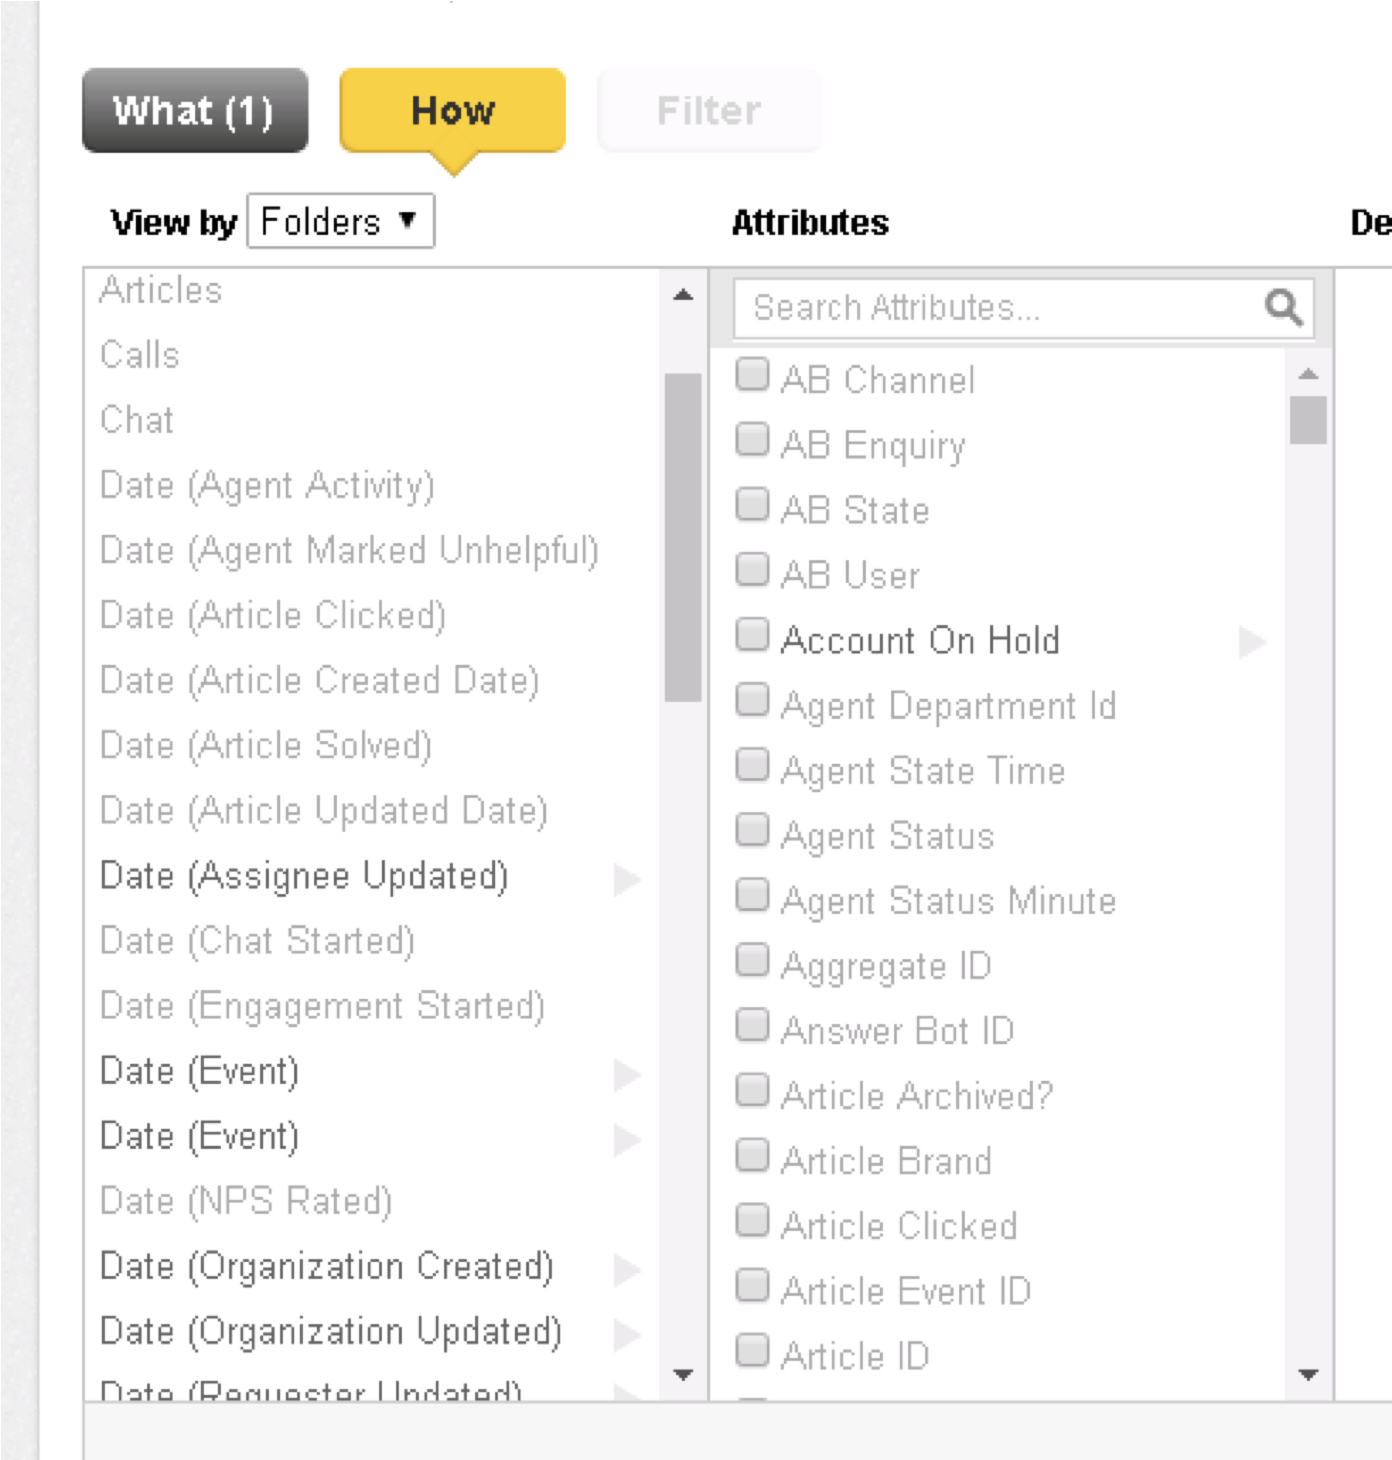Click the search magnifier icon in Attributes
Screen dimensions: 1392x1460
[1284, 308]
